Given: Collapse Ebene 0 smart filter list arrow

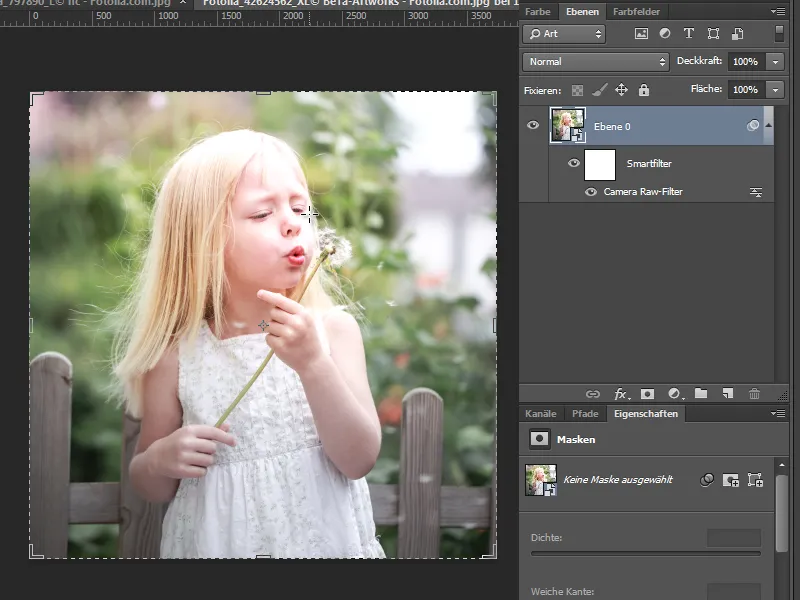Looking at the screenshot, I should tap(768, 126).
